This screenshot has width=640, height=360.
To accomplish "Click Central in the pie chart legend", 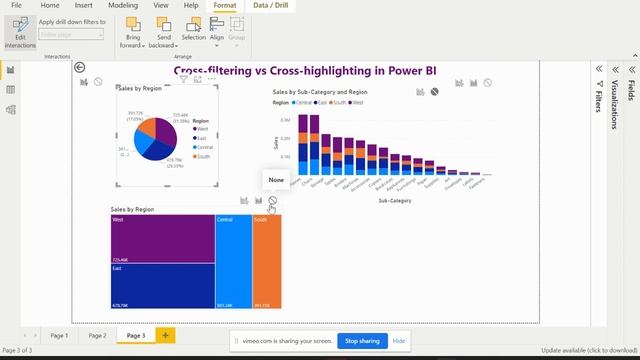I will [x=203, y=147].
